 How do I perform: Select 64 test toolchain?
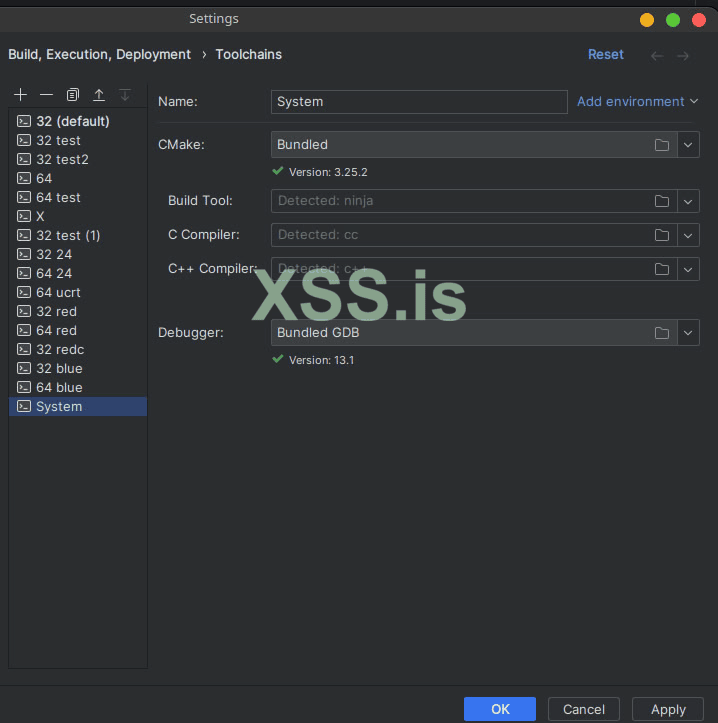[x=78, y=197]
